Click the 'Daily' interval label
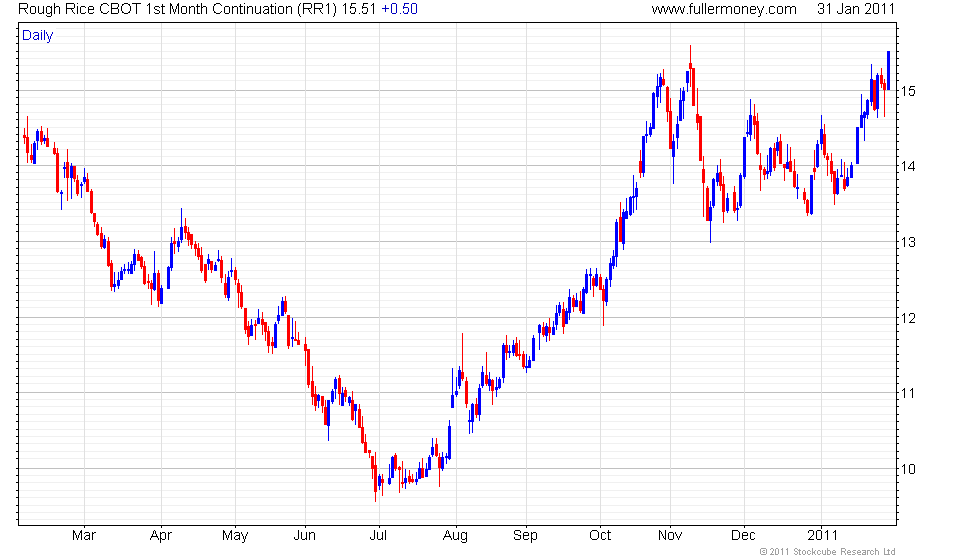The width and height of the screenshot is (980, 560). tap(38, 36)
